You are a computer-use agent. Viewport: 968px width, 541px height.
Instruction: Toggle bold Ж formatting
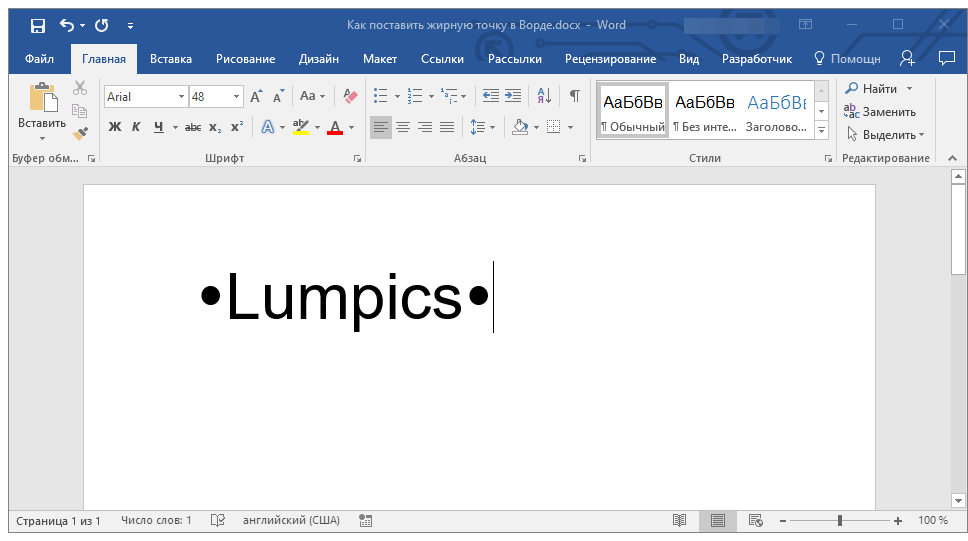coord(115,127)
